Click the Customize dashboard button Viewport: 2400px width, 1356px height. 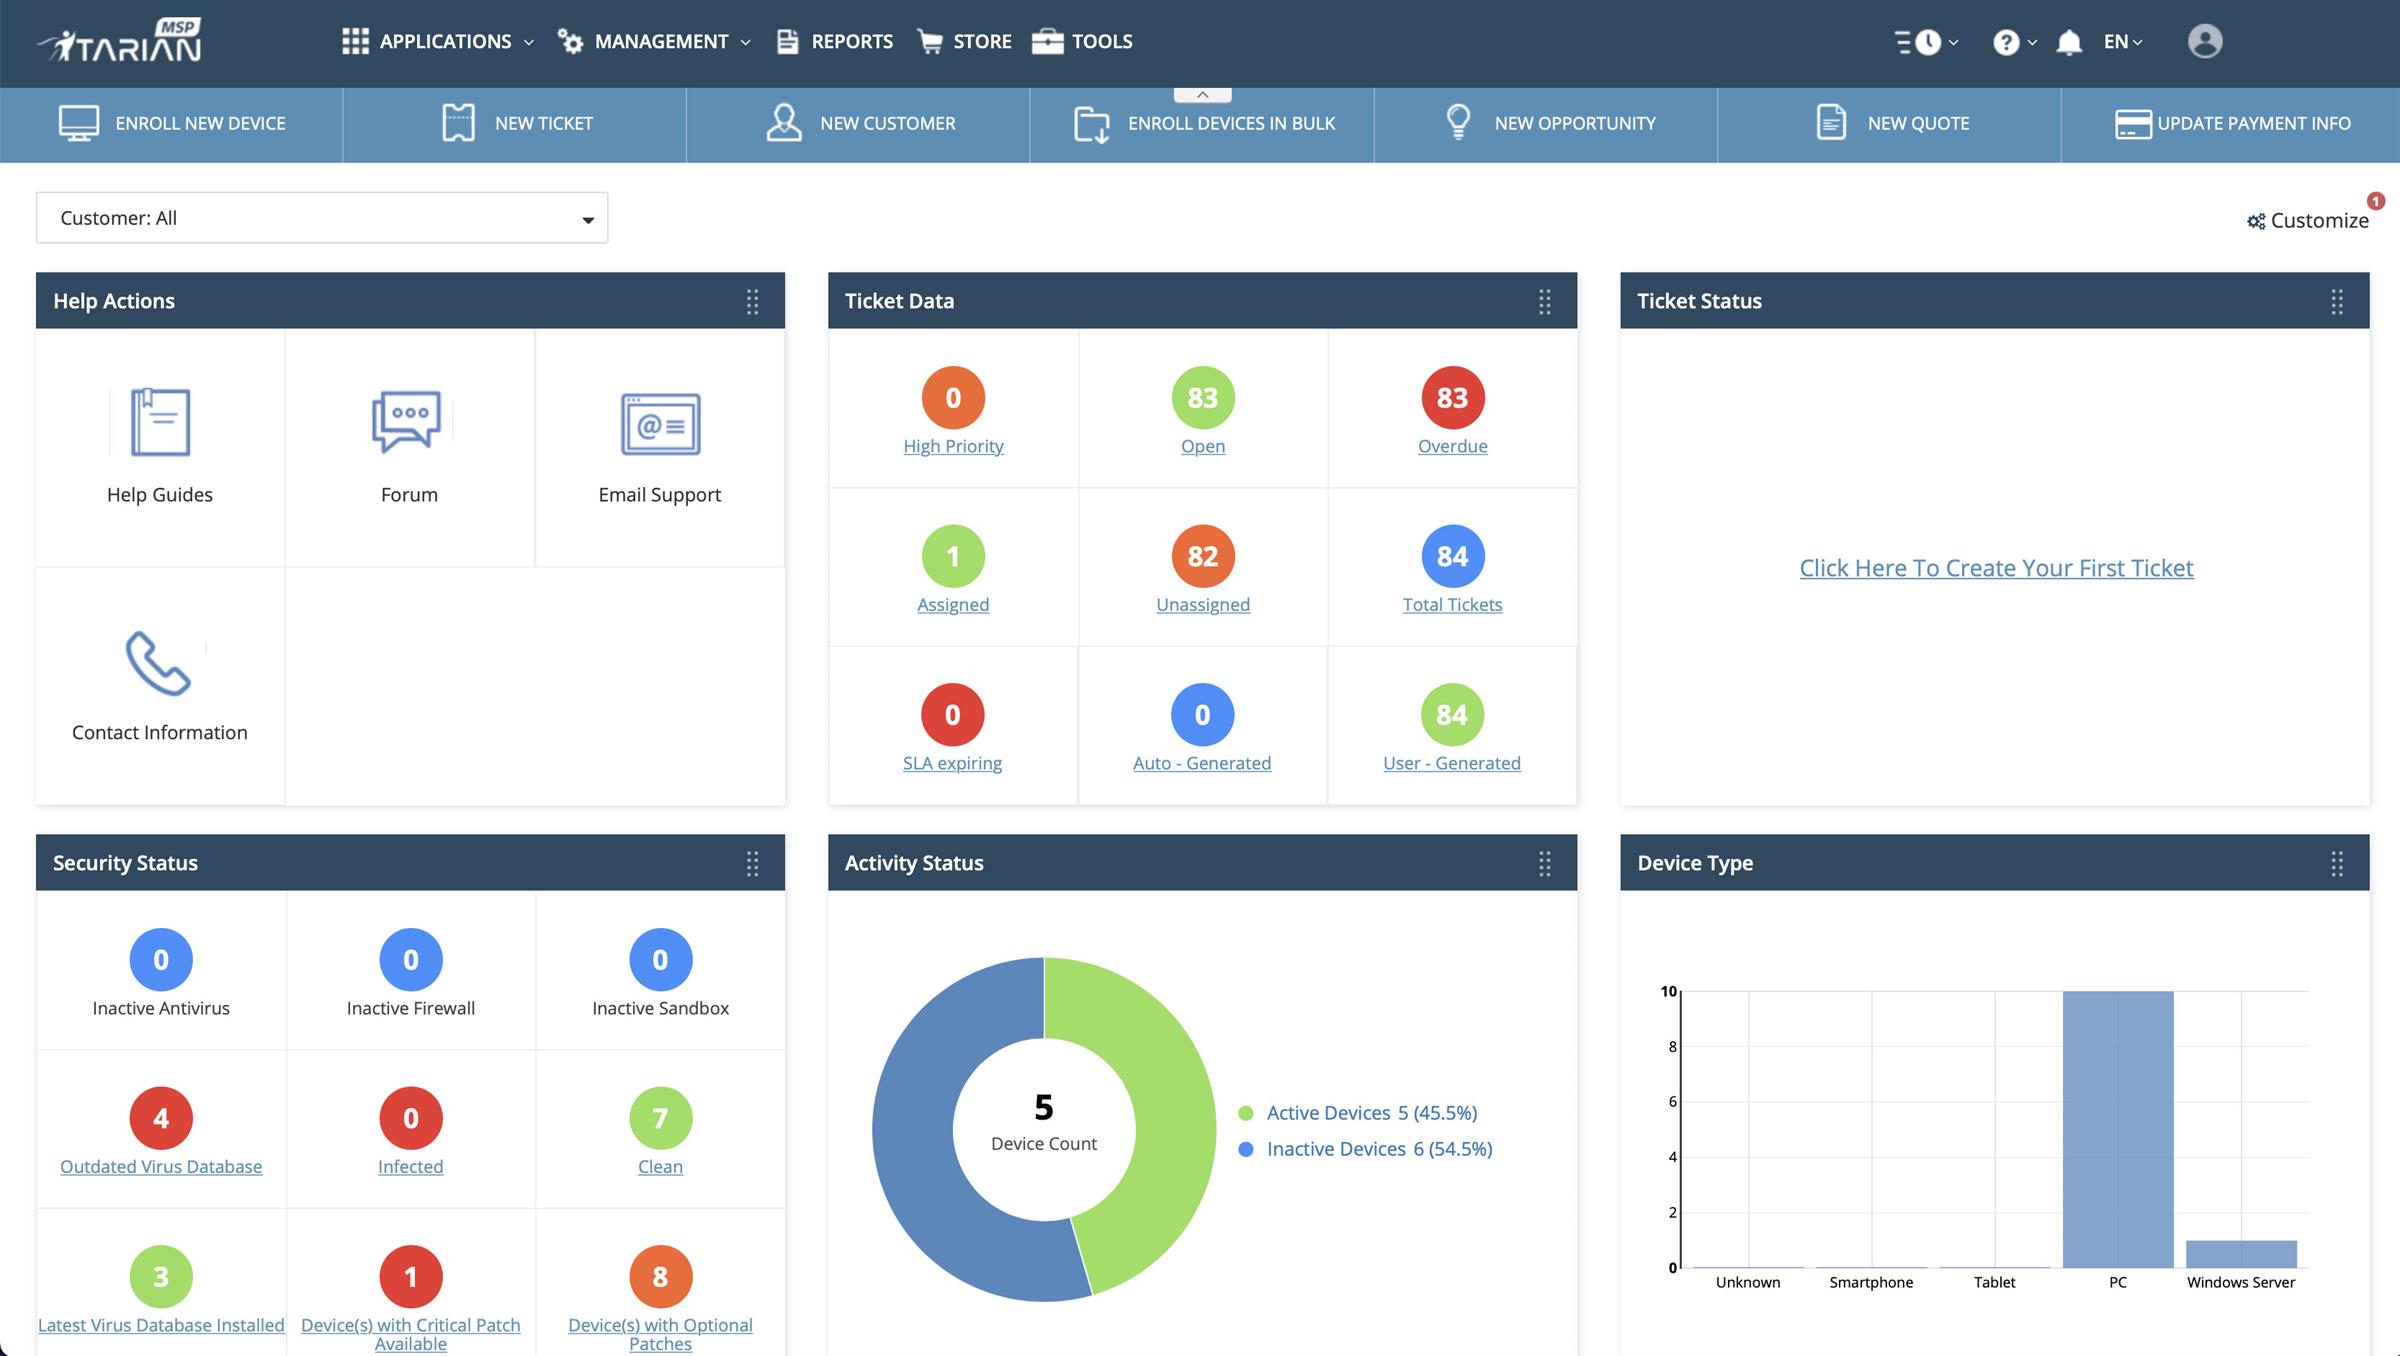click(x=2304, y=219)
